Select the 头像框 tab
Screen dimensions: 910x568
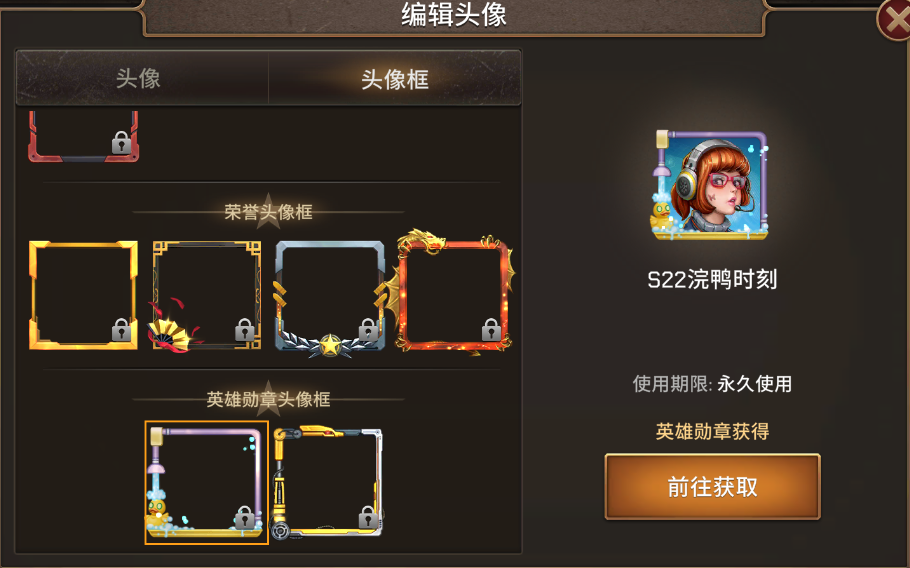(x=395, y=78)
